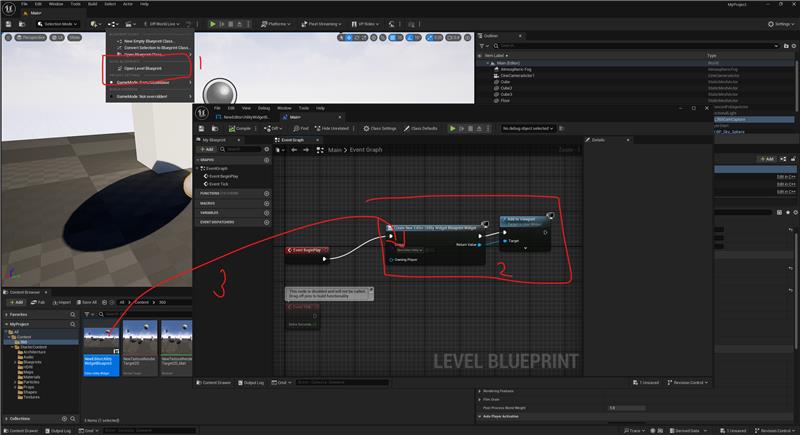
Task: Open the Pixel Streaming dropdown
Action: (321, 24)
